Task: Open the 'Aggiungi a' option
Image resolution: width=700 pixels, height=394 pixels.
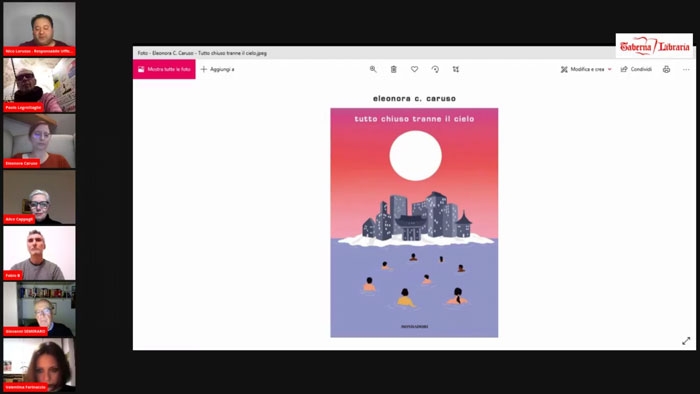Action: click(217, 69)
